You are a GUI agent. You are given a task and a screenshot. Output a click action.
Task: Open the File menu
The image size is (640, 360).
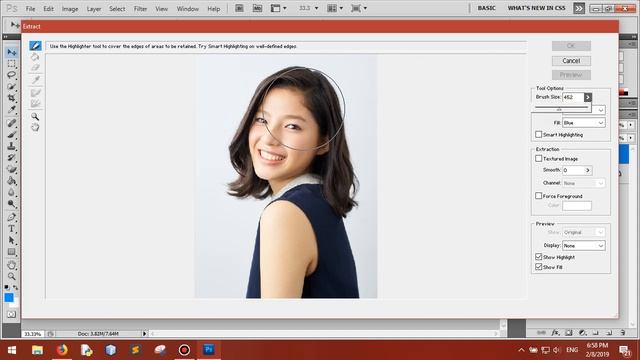30,9
